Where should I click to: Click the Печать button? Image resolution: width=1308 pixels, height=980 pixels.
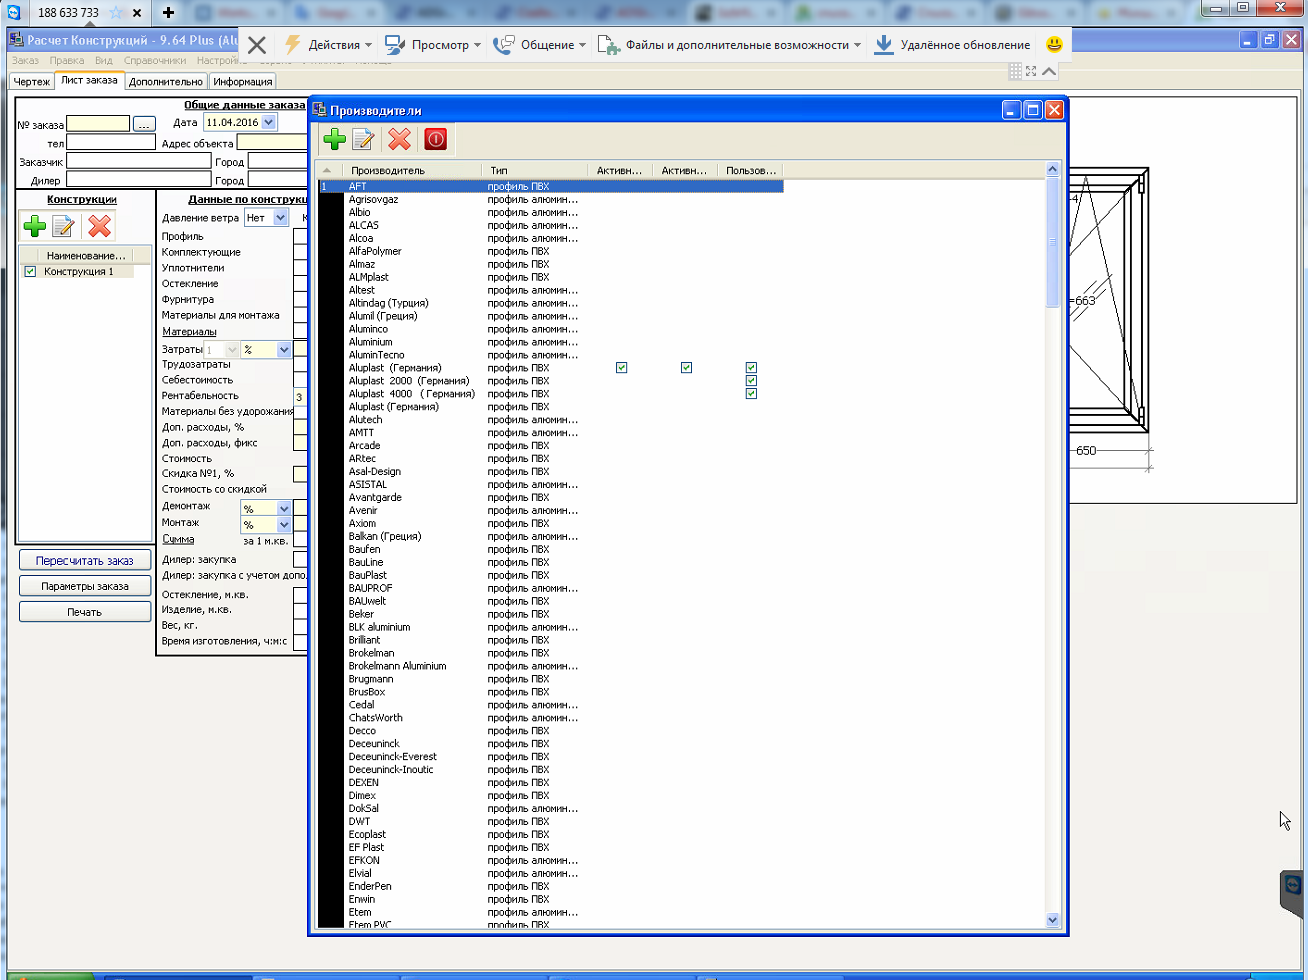86,612
